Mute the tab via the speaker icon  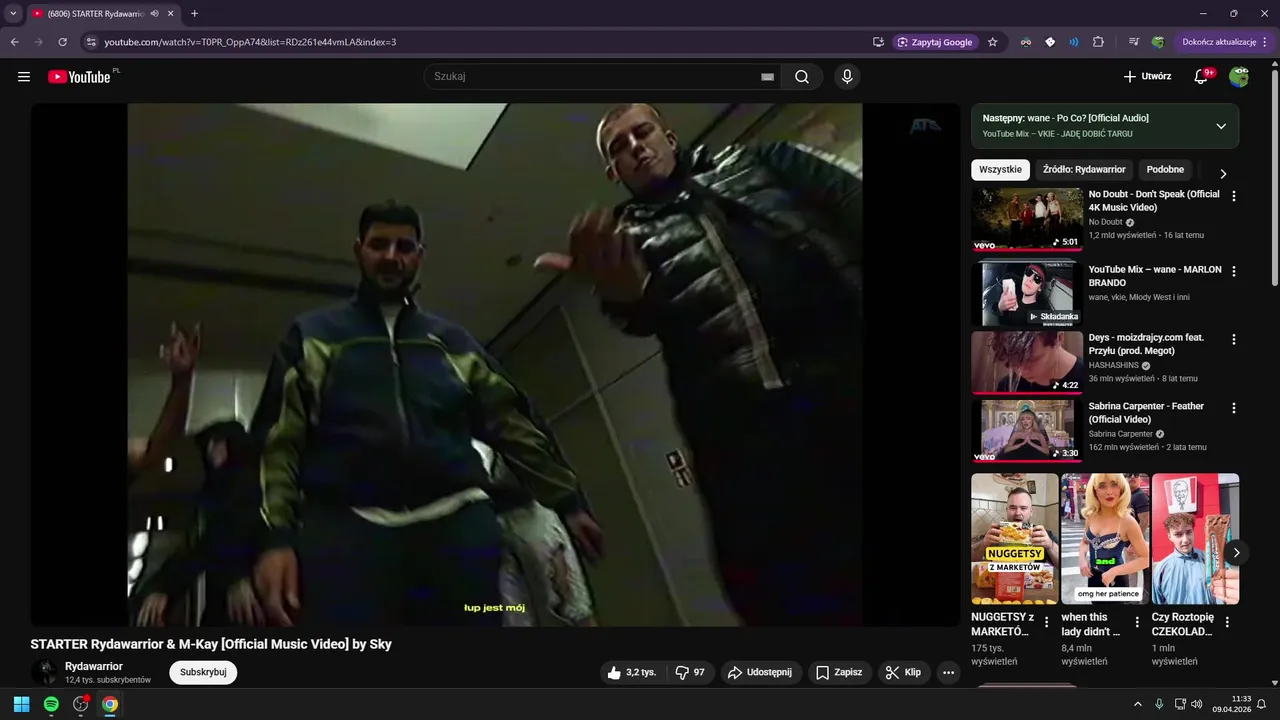[155, 14]
